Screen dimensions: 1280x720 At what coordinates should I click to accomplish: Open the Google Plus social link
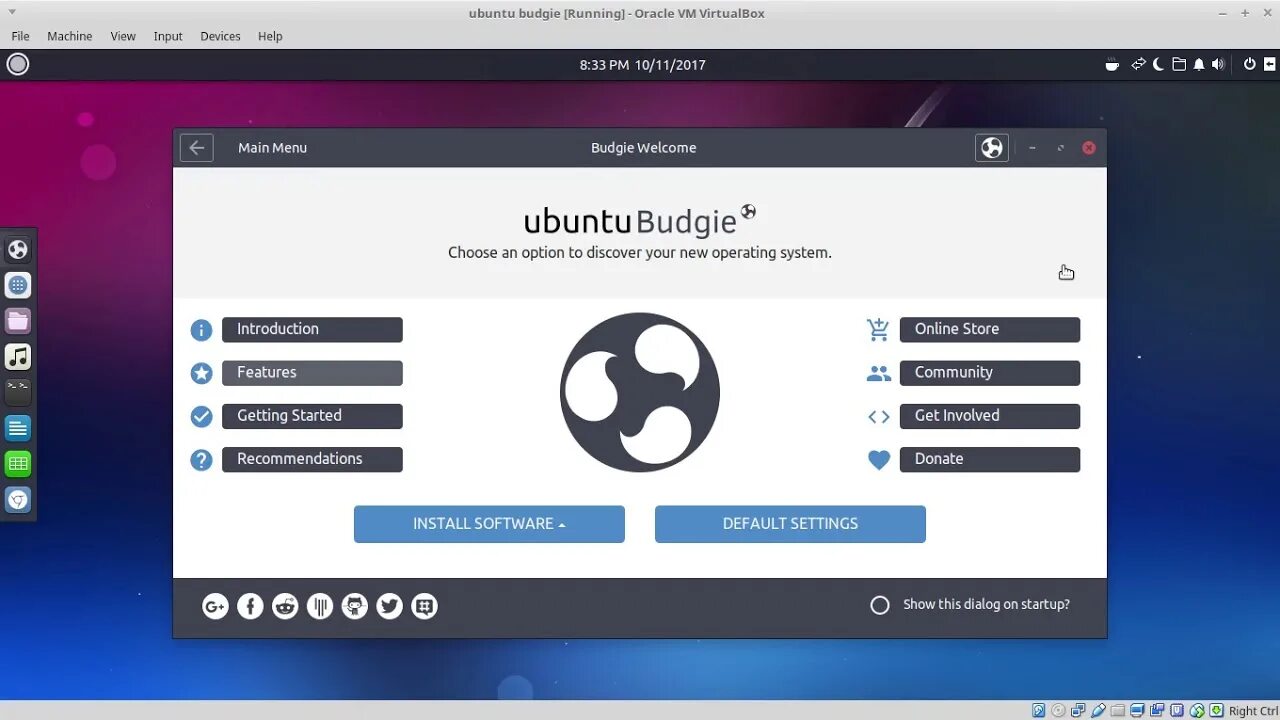coord(215,606)
